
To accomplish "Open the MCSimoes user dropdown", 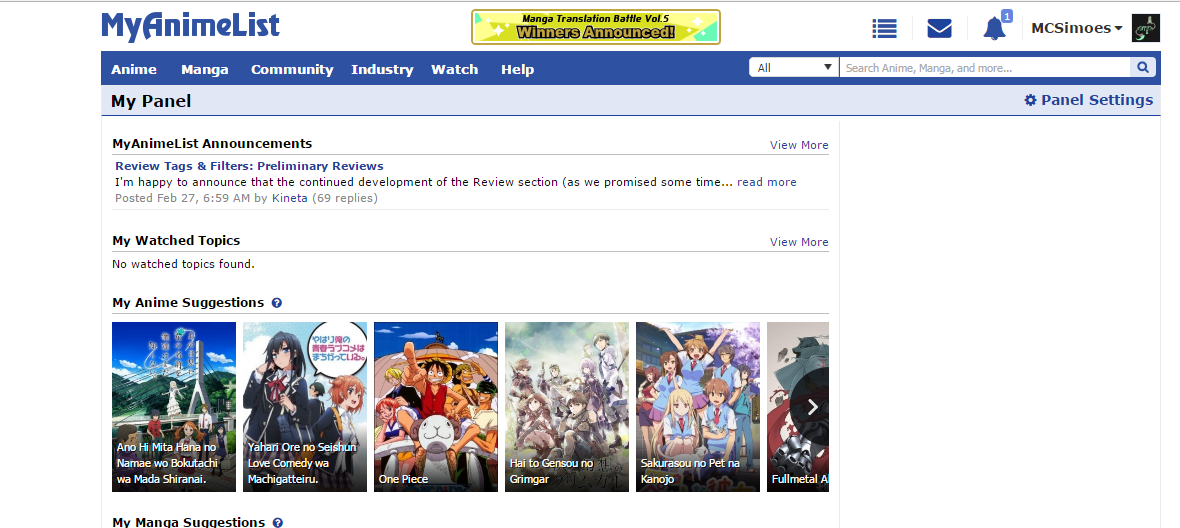I will (1077, 28).
